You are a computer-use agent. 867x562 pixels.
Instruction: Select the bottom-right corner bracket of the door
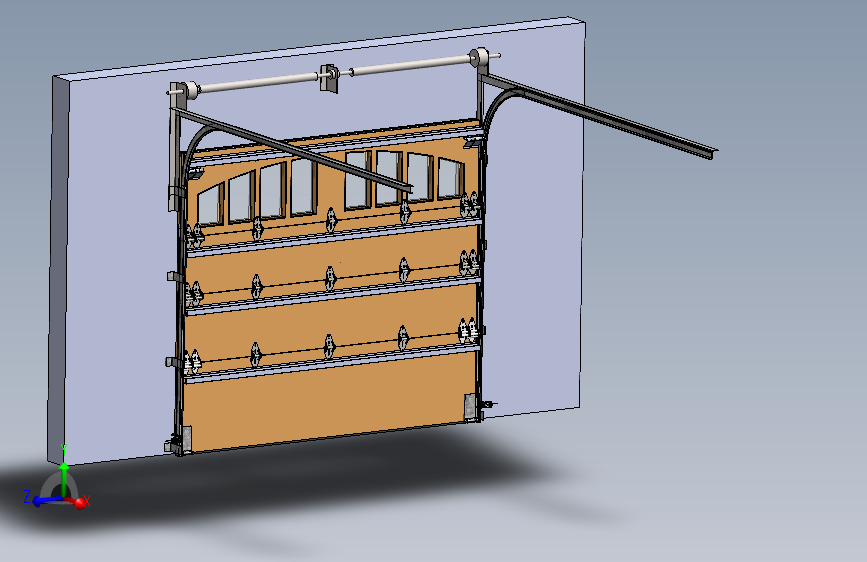click(470, 407)
